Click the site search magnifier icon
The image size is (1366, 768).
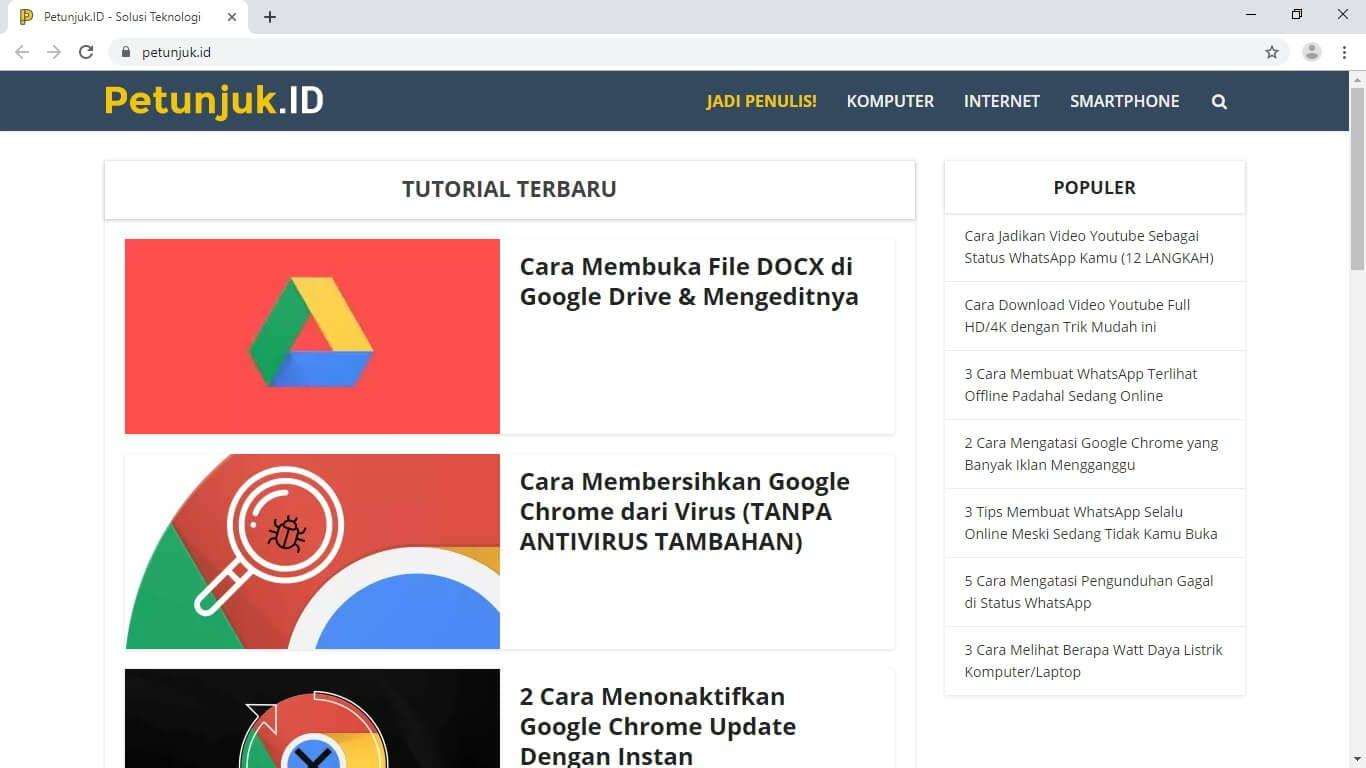pyautogui.click(x=1219, y=101)
